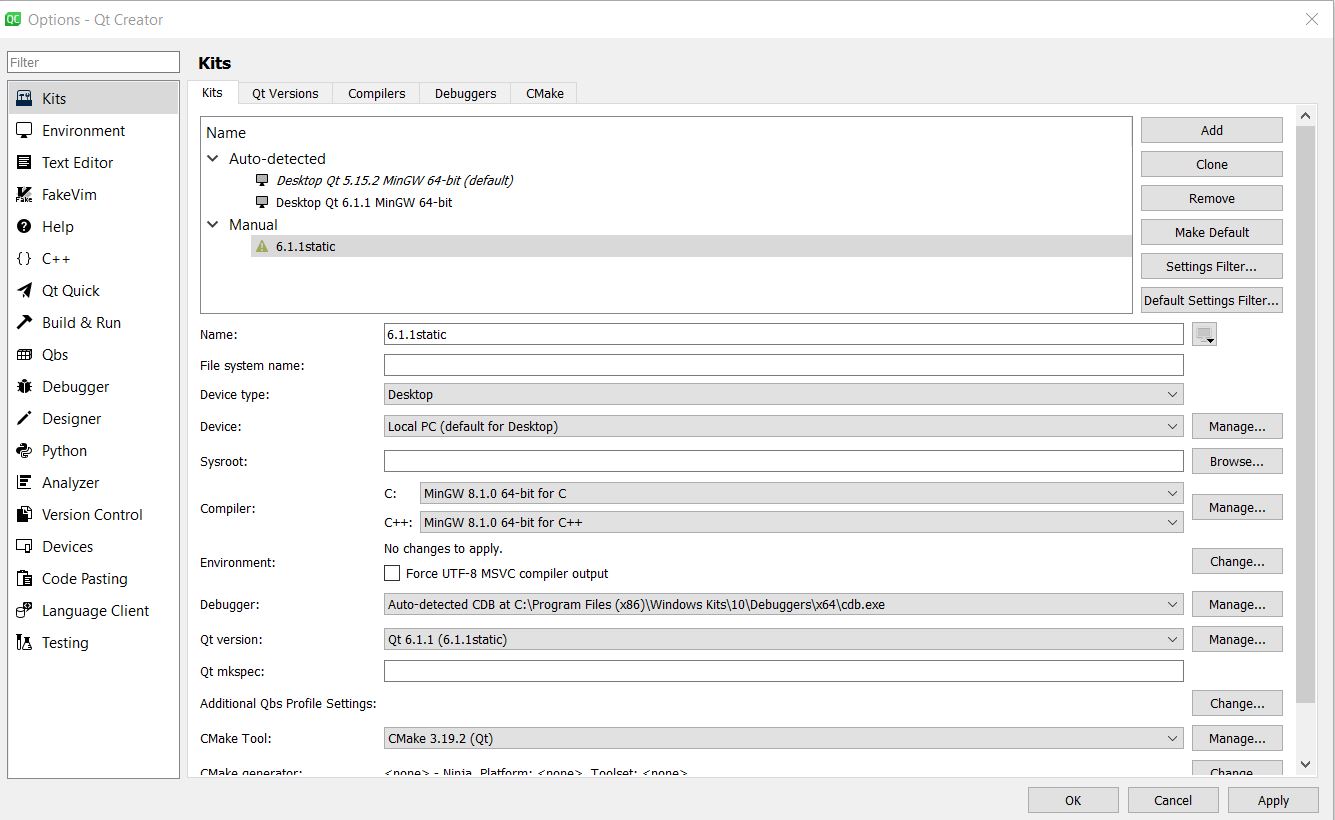This screenshot has height=820, width=1335.
Task: Open the Language Client settings category
Action: [93, 610]
